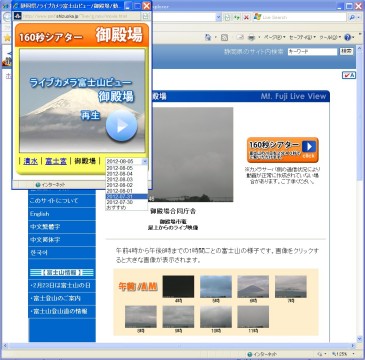Open the 6時 Mt. Fuji thumbnail image
Viewport: 365px width, 360px height.
[x=253, y=287]
